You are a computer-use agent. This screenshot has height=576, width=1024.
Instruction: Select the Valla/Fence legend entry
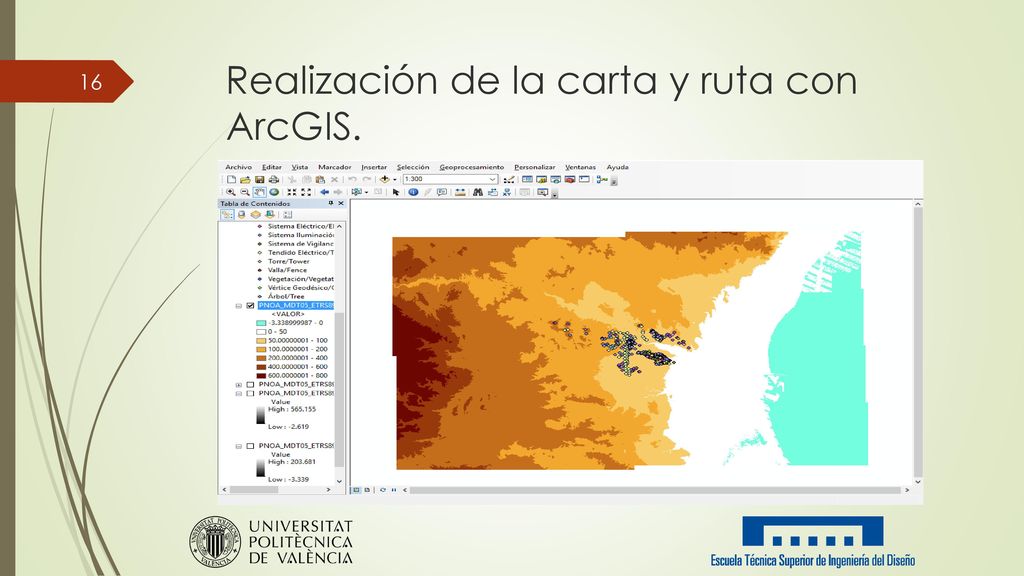287,270
